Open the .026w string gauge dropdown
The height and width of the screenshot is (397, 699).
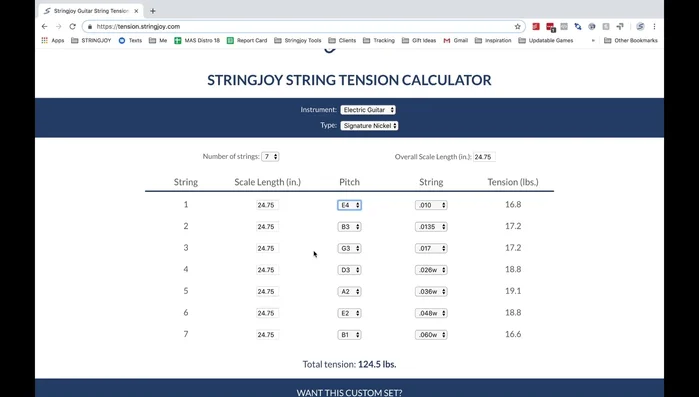pyautogui.click(x=431, y=270)
